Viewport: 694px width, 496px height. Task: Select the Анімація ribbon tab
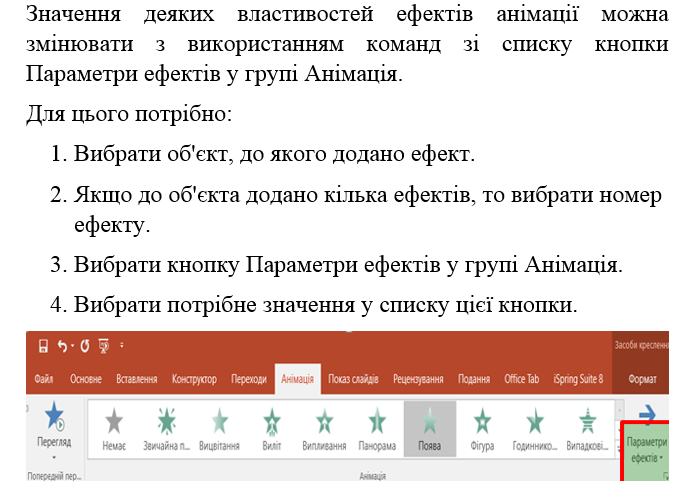(x=297, y=379)
